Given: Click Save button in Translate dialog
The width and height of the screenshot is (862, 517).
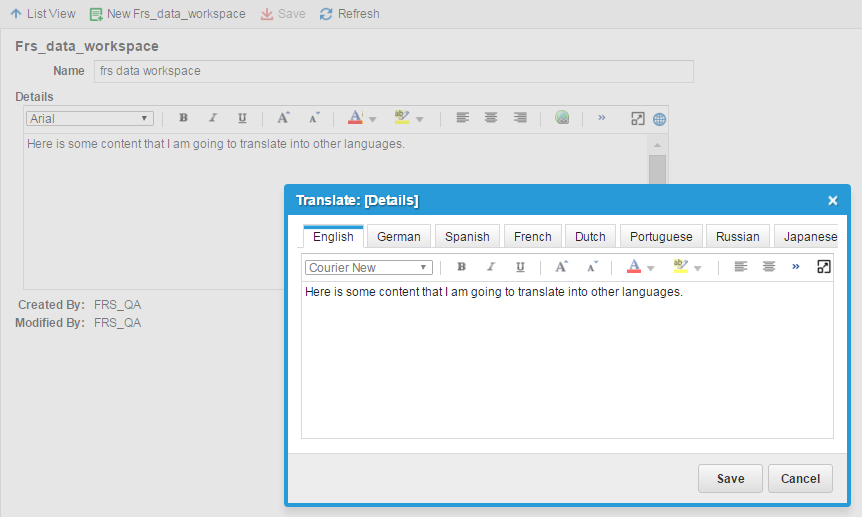Looking at the screenshot, I should click(x=730, y=479).
